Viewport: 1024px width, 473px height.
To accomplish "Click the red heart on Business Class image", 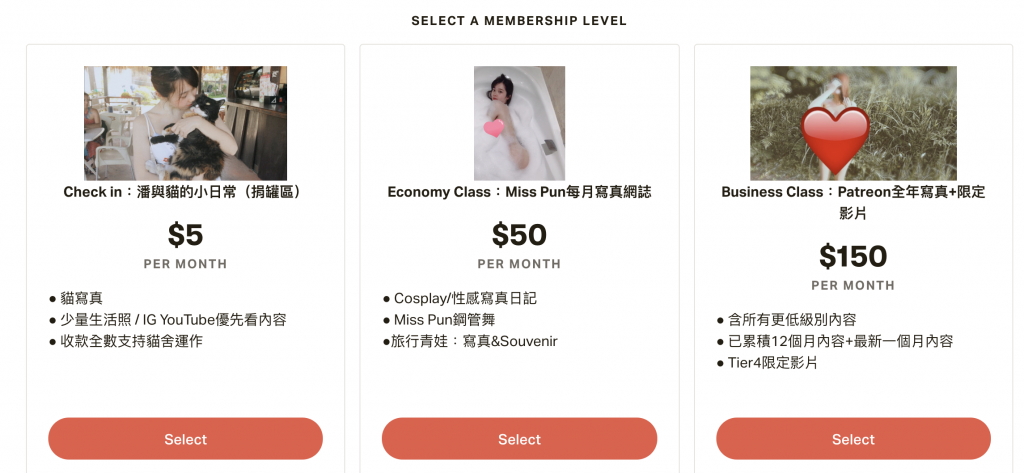I will 837,137.
